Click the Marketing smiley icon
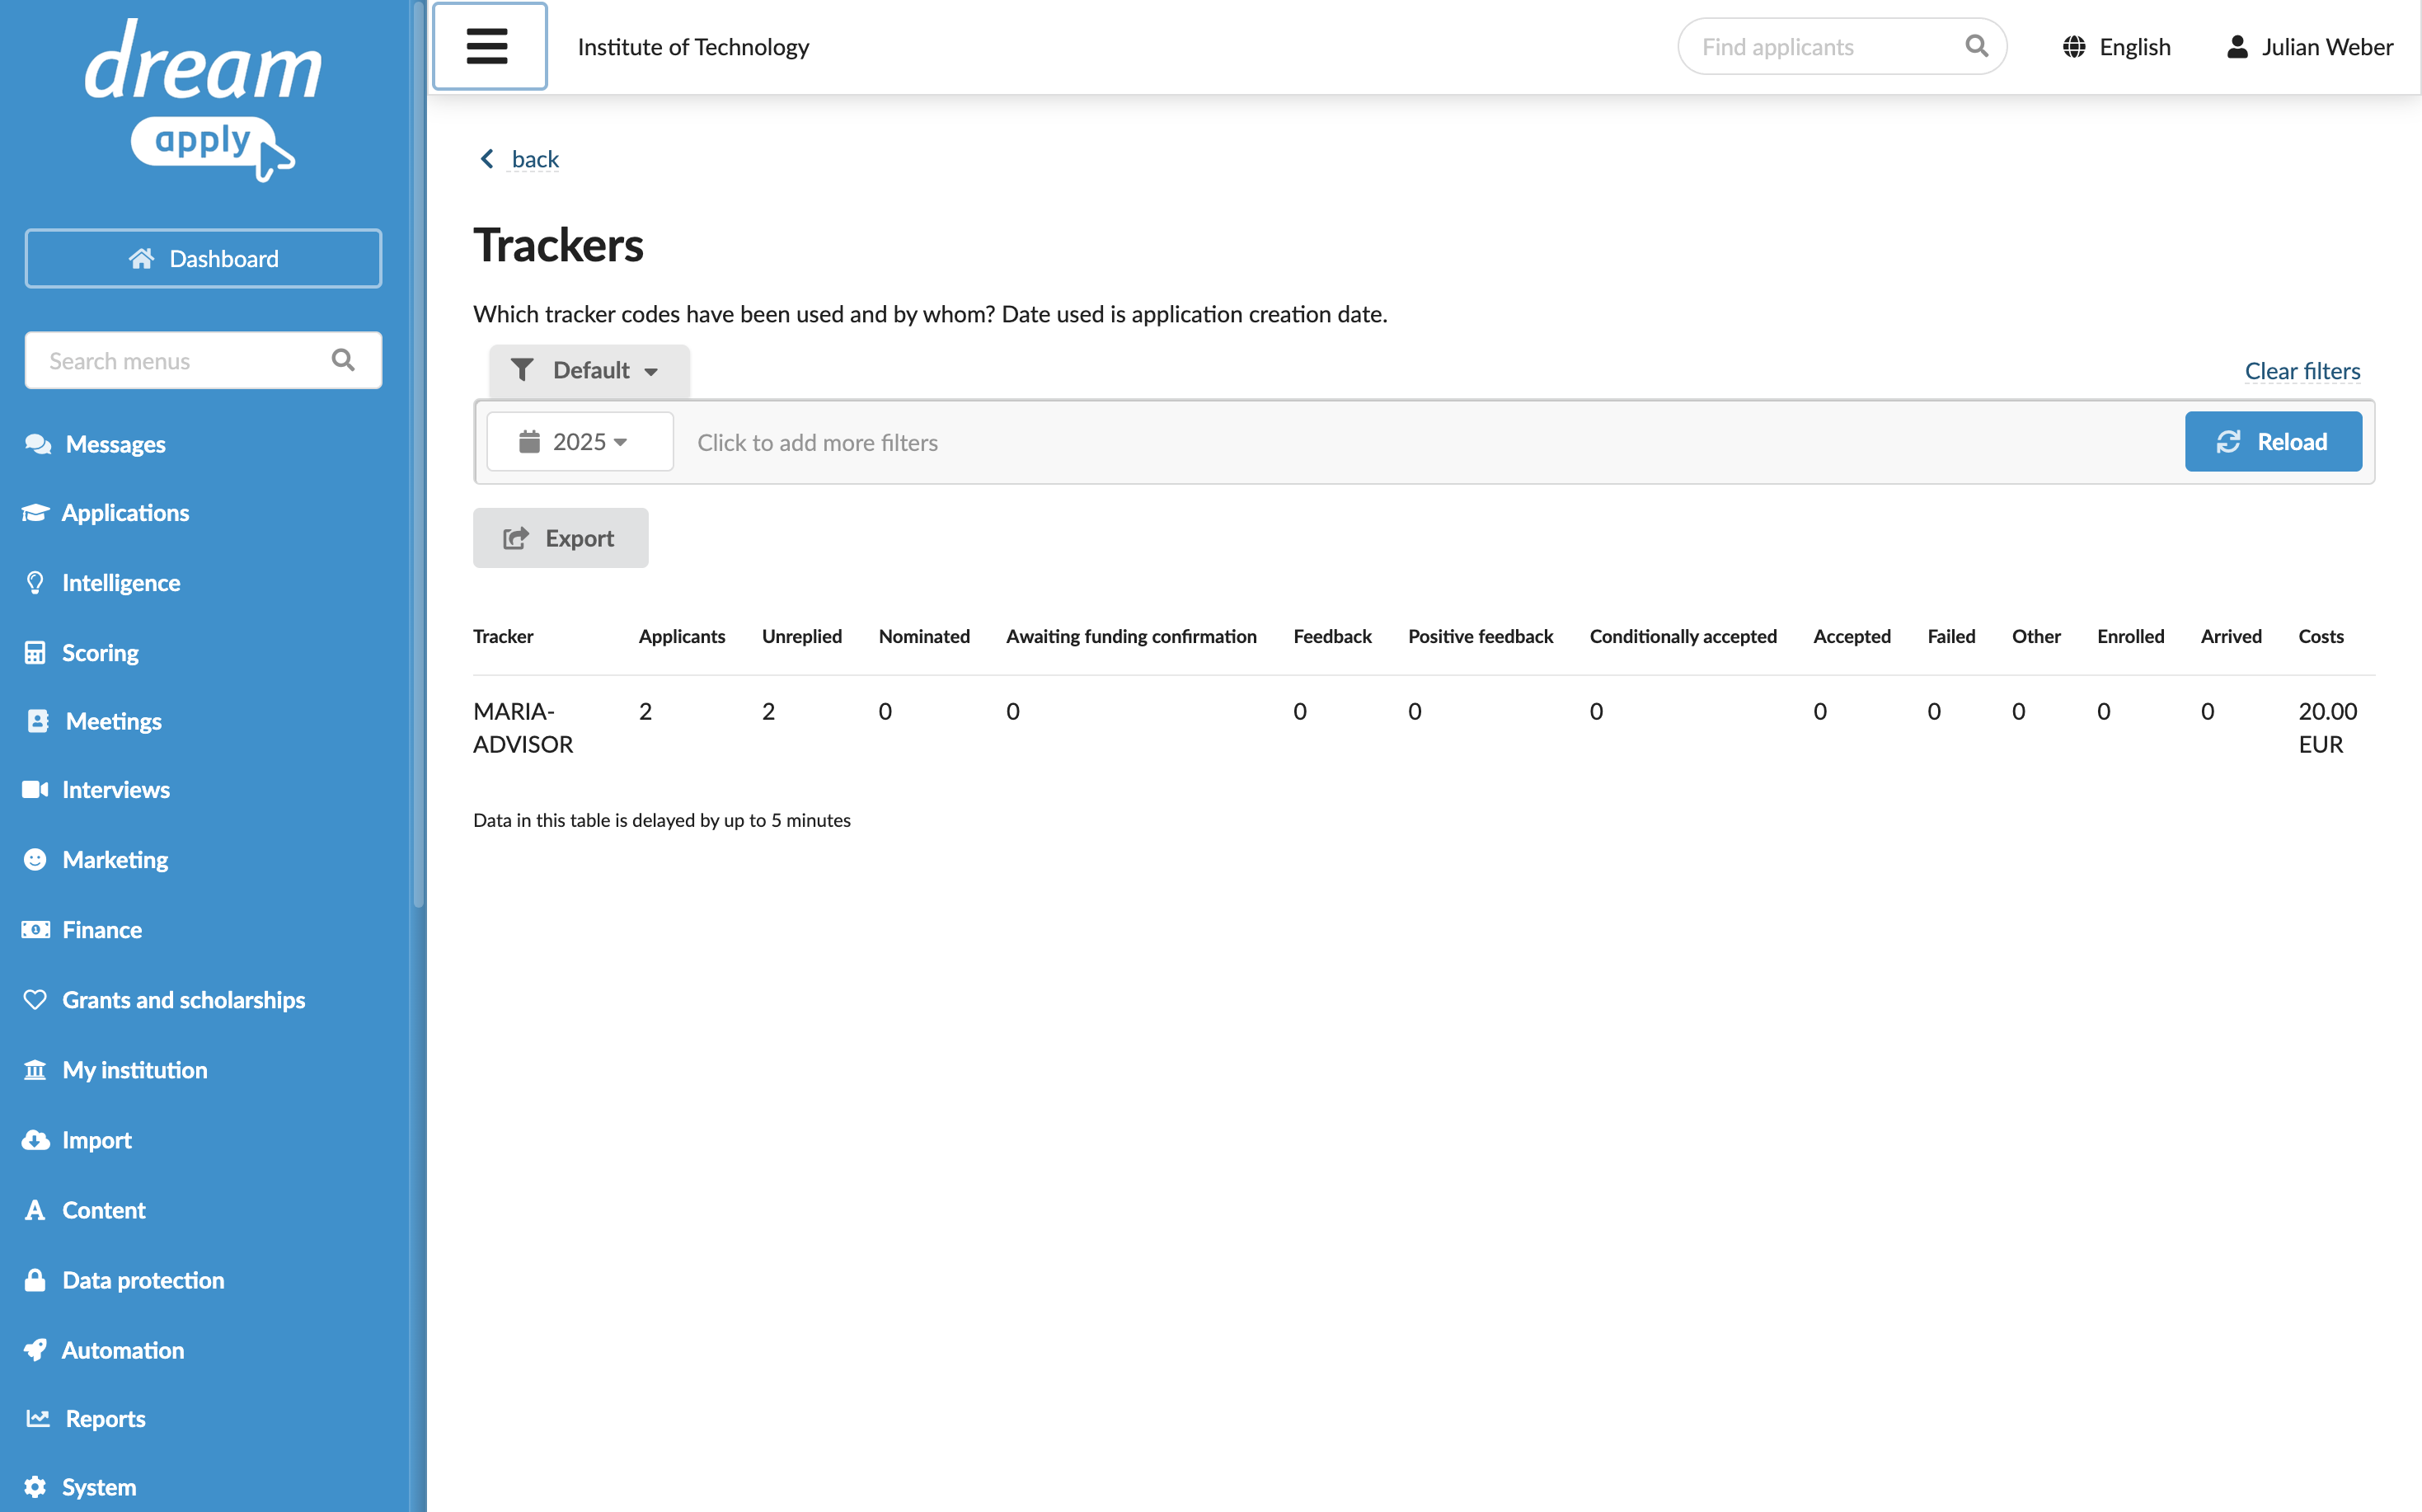2422x1512 pixels. click(x=35, y=860)
